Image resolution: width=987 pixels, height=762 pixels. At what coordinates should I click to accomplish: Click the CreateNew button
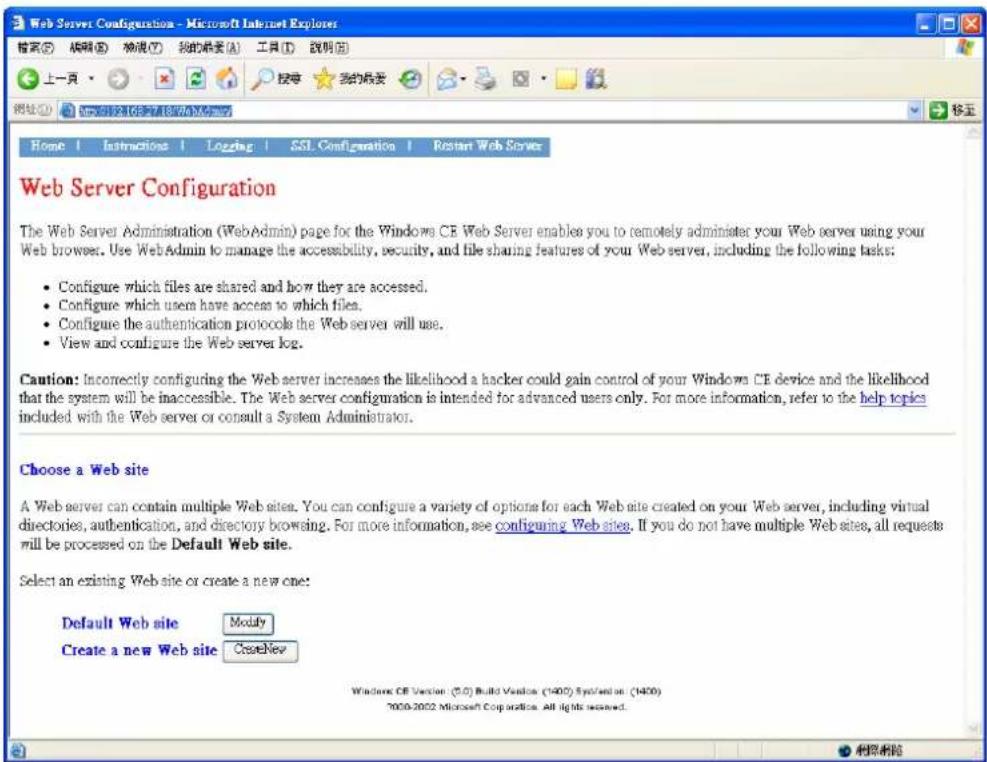[x=260, y=650]
